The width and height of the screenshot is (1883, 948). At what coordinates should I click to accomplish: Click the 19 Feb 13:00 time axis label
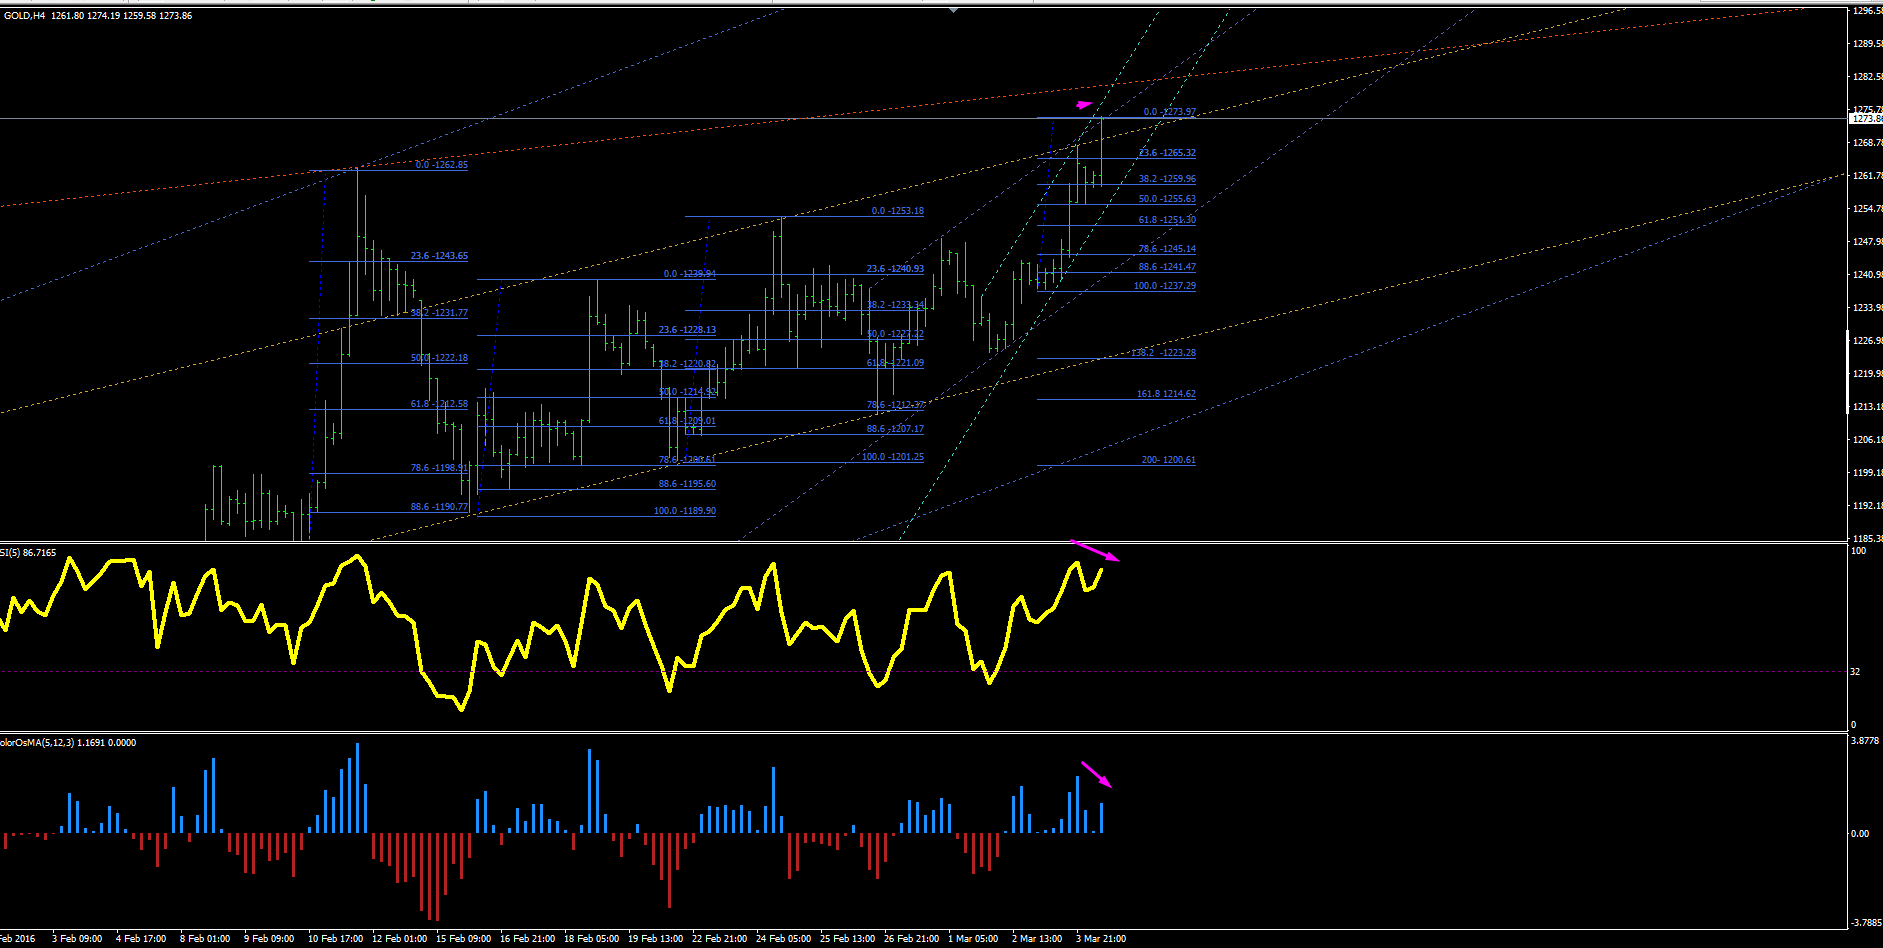pyautogui.click(x=656, y=939)
